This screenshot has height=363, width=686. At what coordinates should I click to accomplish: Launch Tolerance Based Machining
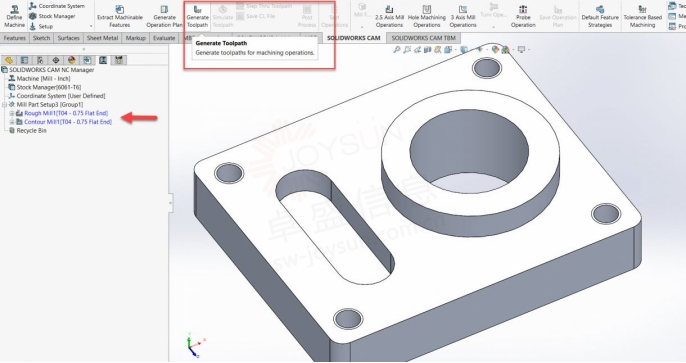pos(642,16)
